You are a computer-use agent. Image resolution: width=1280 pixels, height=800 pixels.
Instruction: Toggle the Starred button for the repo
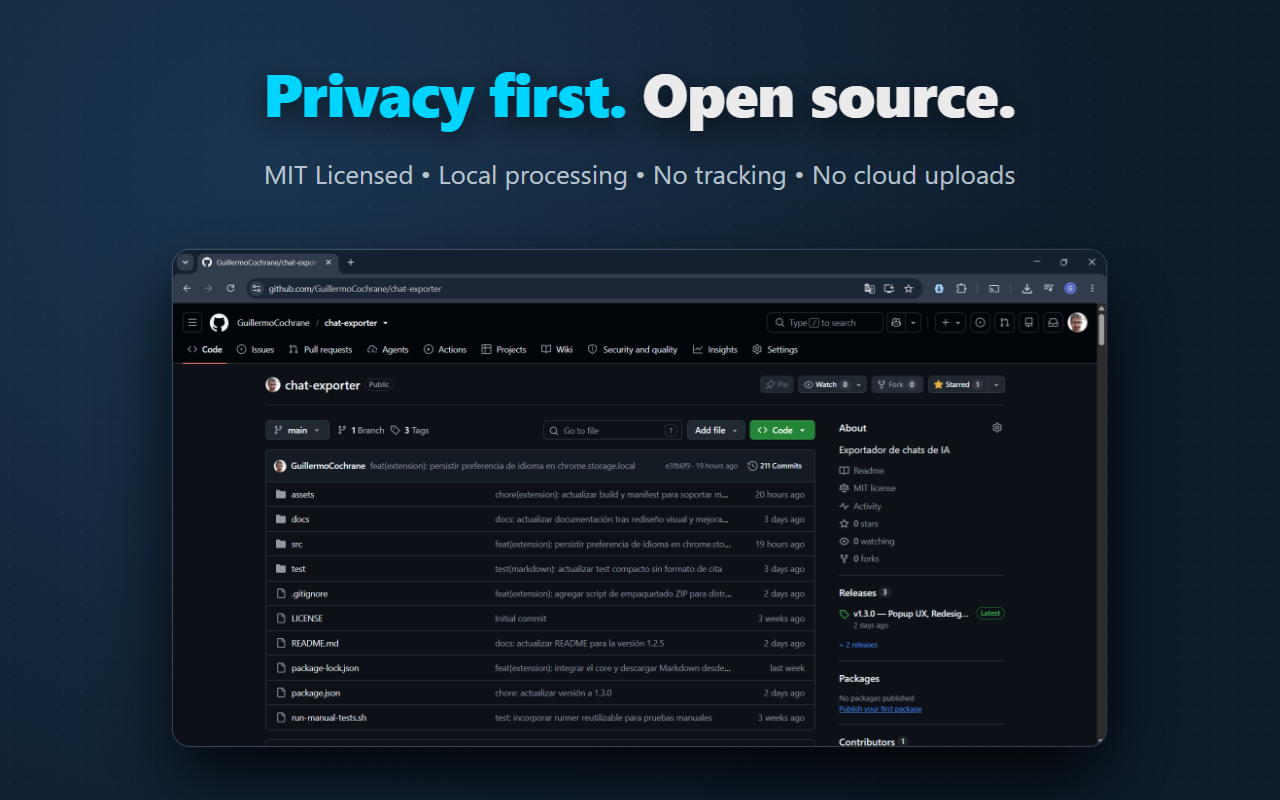coord(957,384)
